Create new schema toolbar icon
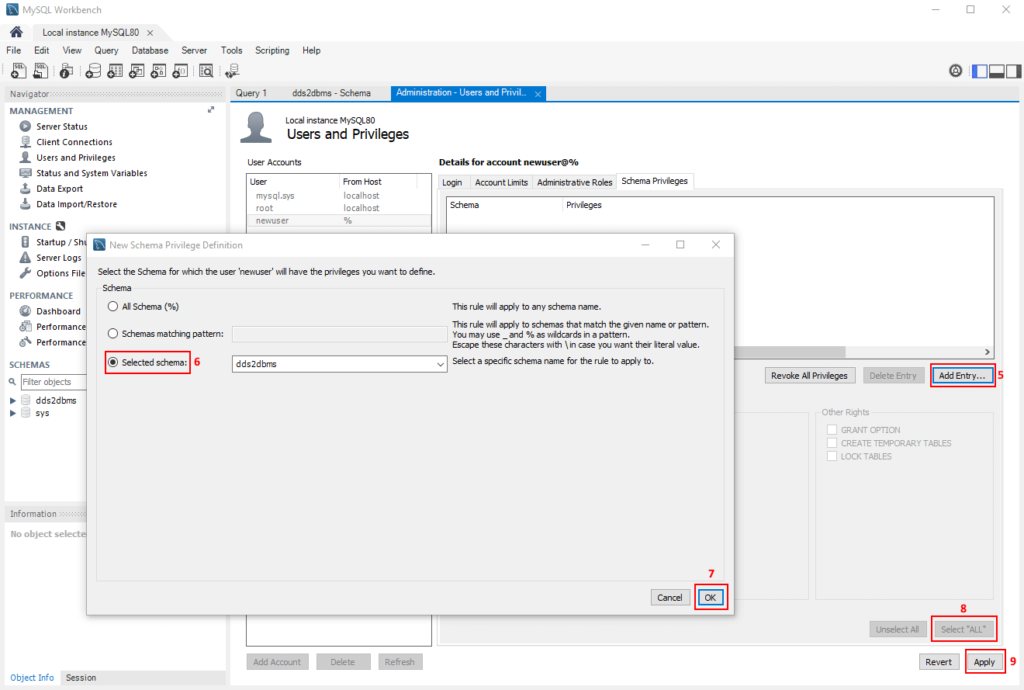1024x690 pixels. click(93, 71)
